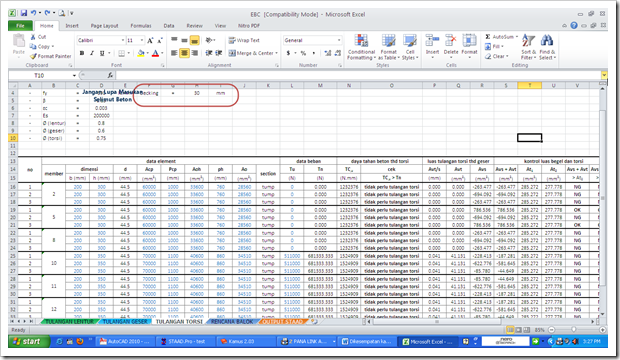Screen dimensions: 620x360
Task: Expand the Name Box dropdown
Action: tap(74, 76)
